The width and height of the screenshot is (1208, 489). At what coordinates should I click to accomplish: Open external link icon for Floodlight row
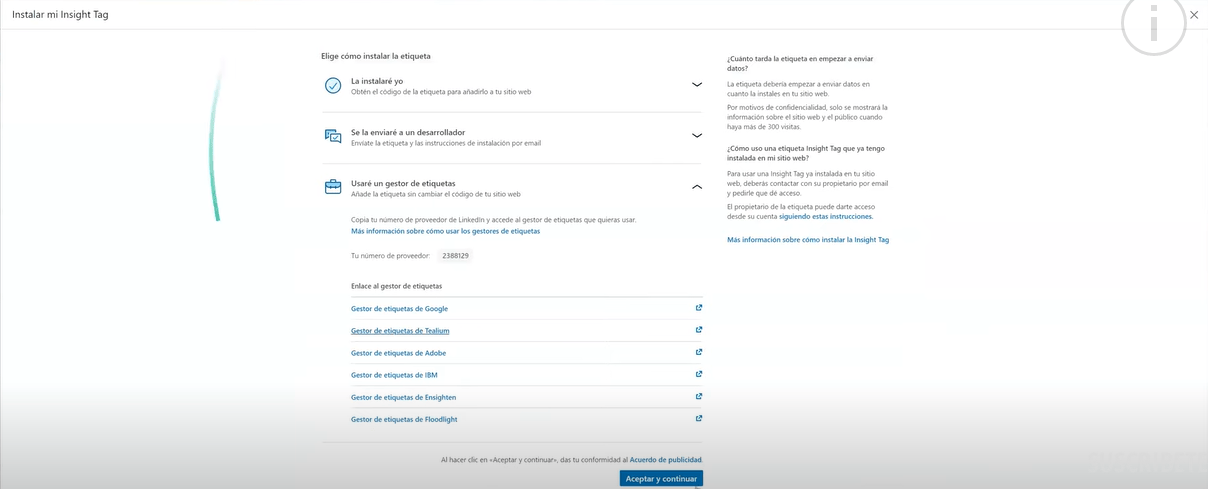tap(699, 418)
